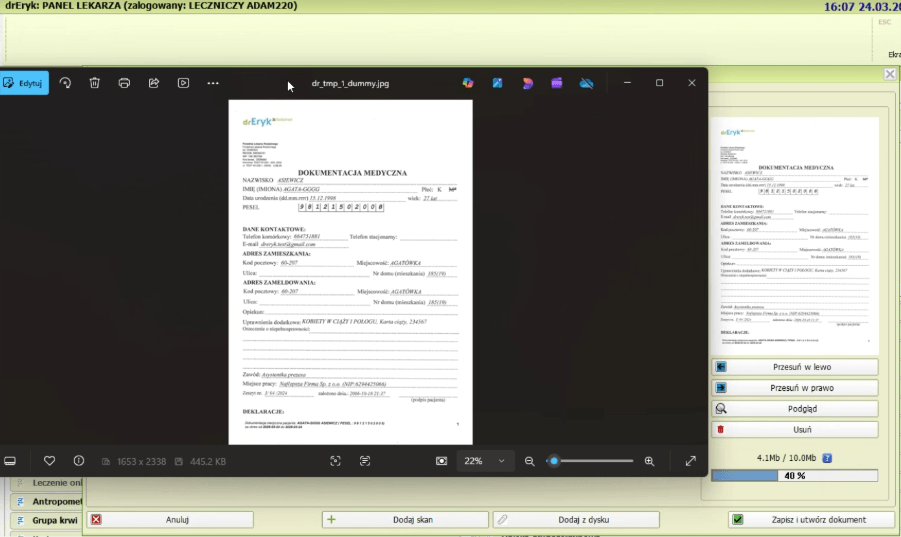Screen dimensions: 901x537
Task: Click the Edytuj edit image button
Action: point(24,83)
